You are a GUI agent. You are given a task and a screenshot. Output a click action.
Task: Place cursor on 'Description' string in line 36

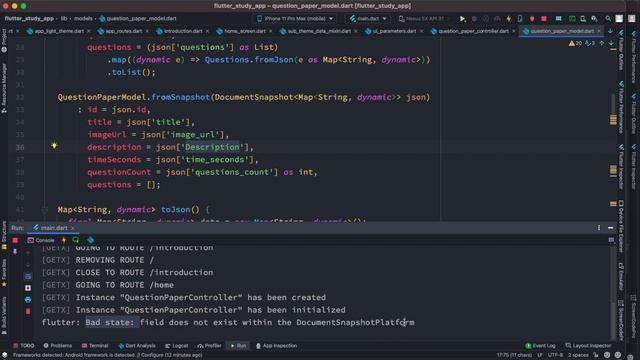(x=212, y=147)
